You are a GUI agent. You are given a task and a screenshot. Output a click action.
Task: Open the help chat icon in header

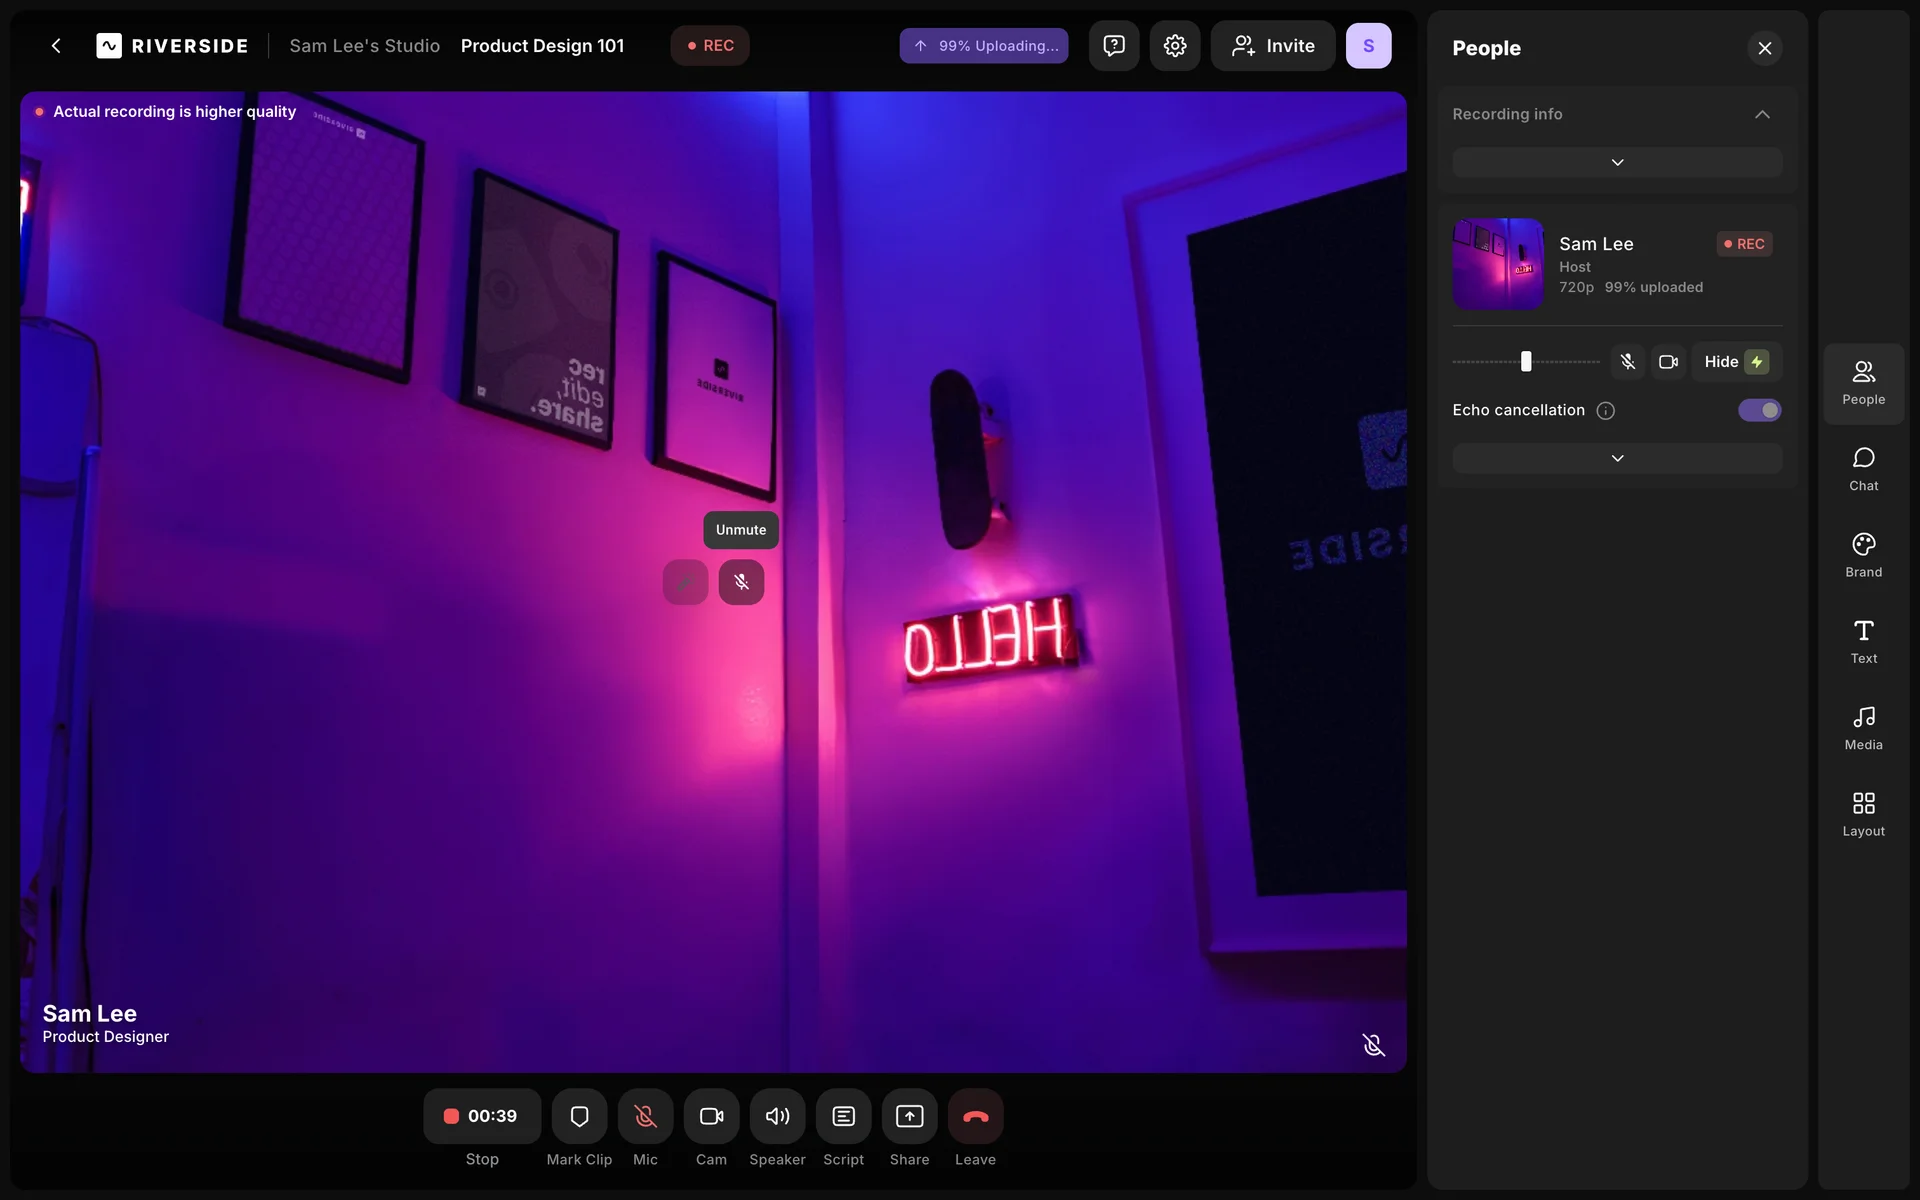click(1114, 46)
